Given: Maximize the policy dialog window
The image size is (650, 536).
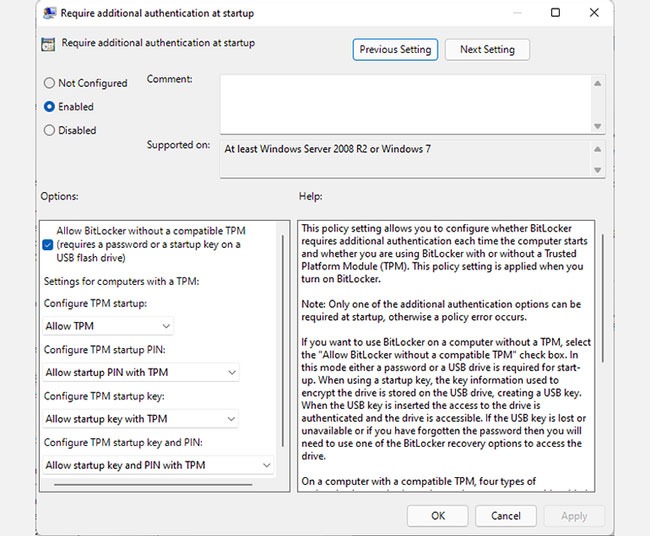Looking at the screenshot, I should [555, 13].
